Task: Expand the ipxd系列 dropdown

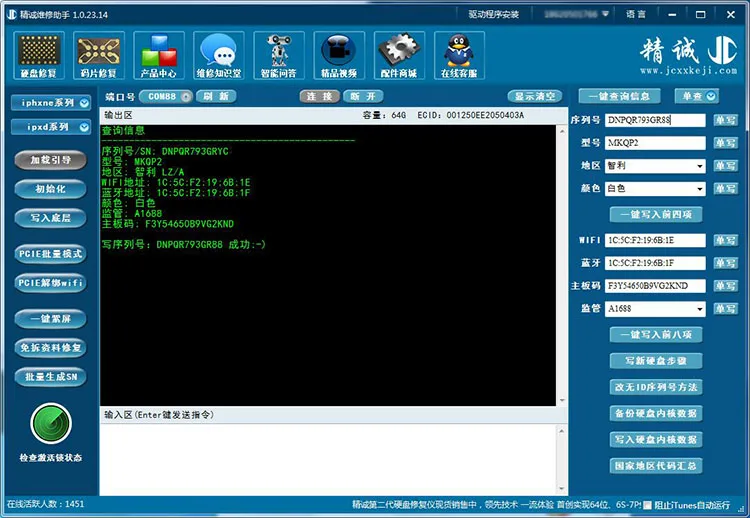Action: 51,127
